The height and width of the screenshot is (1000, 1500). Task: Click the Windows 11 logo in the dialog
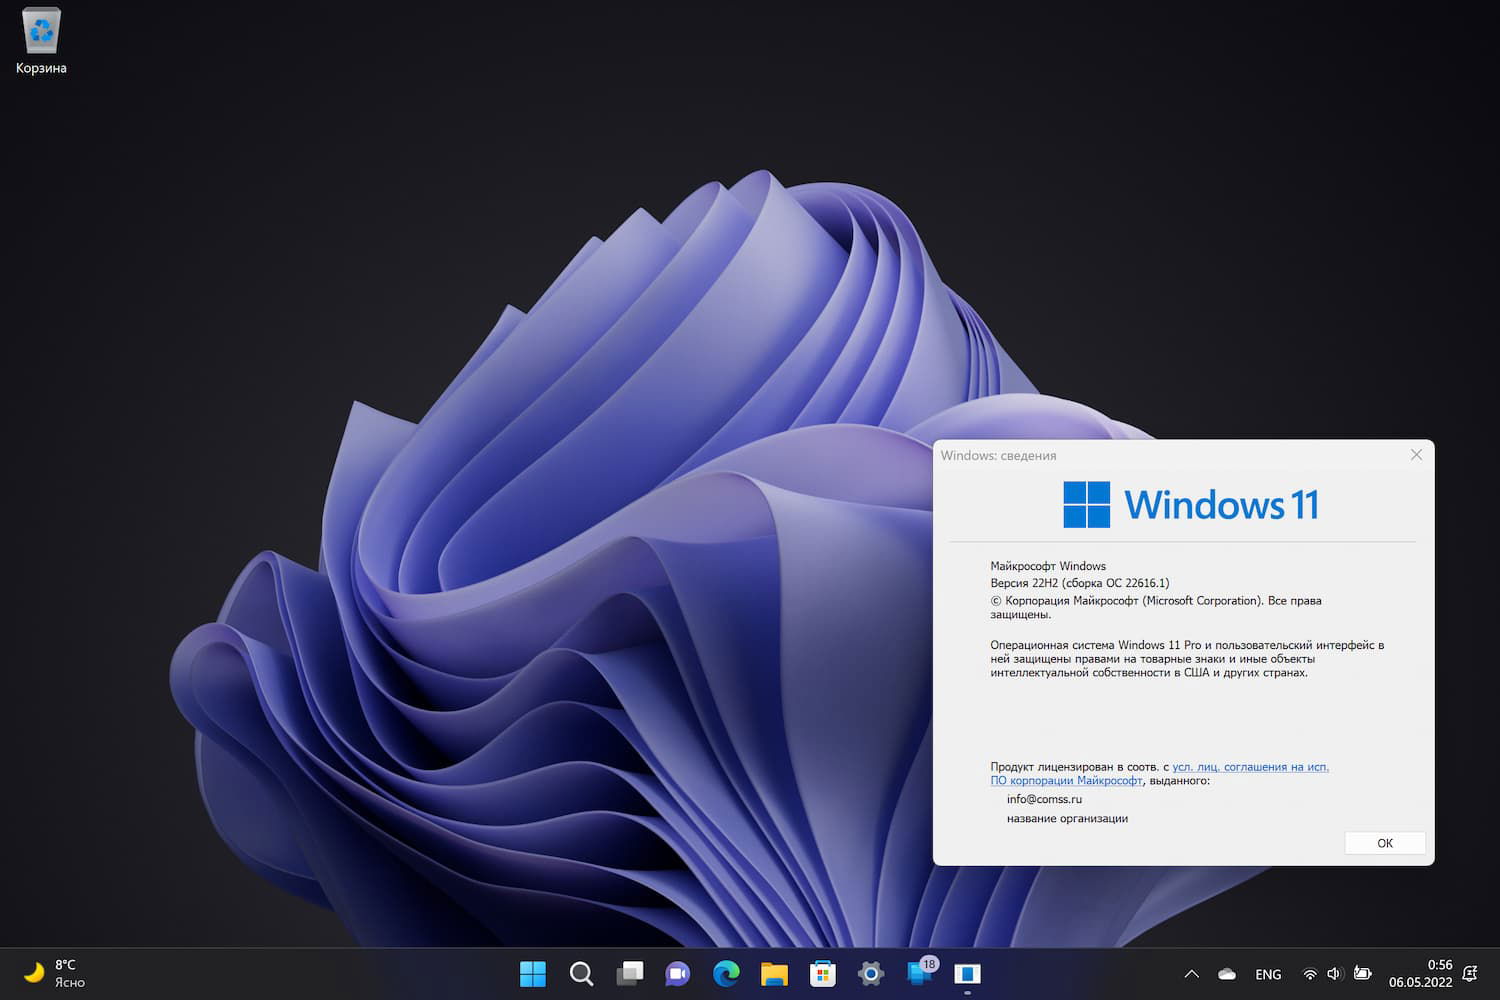tap(1190, 505)
